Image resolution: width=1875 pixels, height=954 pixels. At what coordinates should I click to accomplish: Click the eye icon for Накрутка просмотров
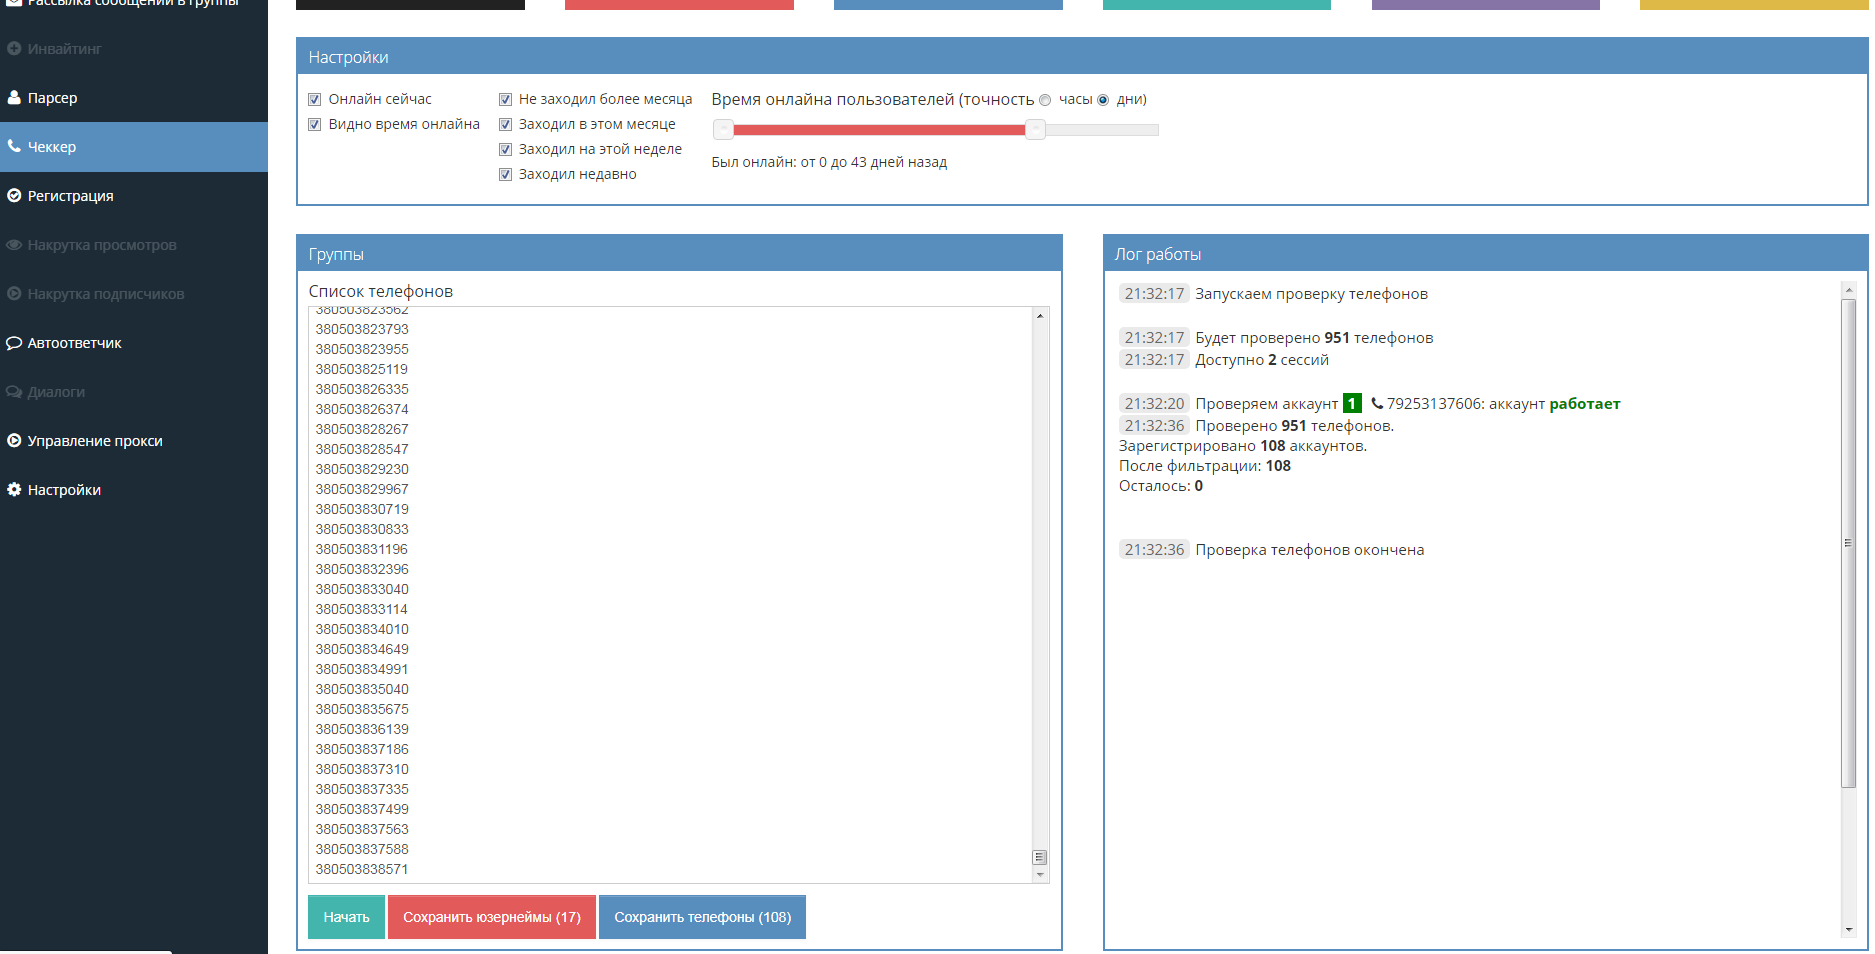[x=14, y=245]
